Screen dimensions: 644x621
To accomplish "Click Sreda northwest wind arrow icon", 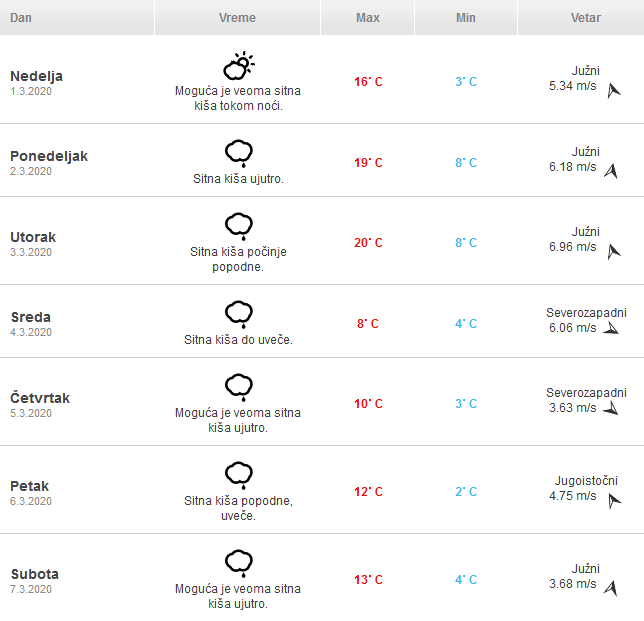I will coord(612,327).
